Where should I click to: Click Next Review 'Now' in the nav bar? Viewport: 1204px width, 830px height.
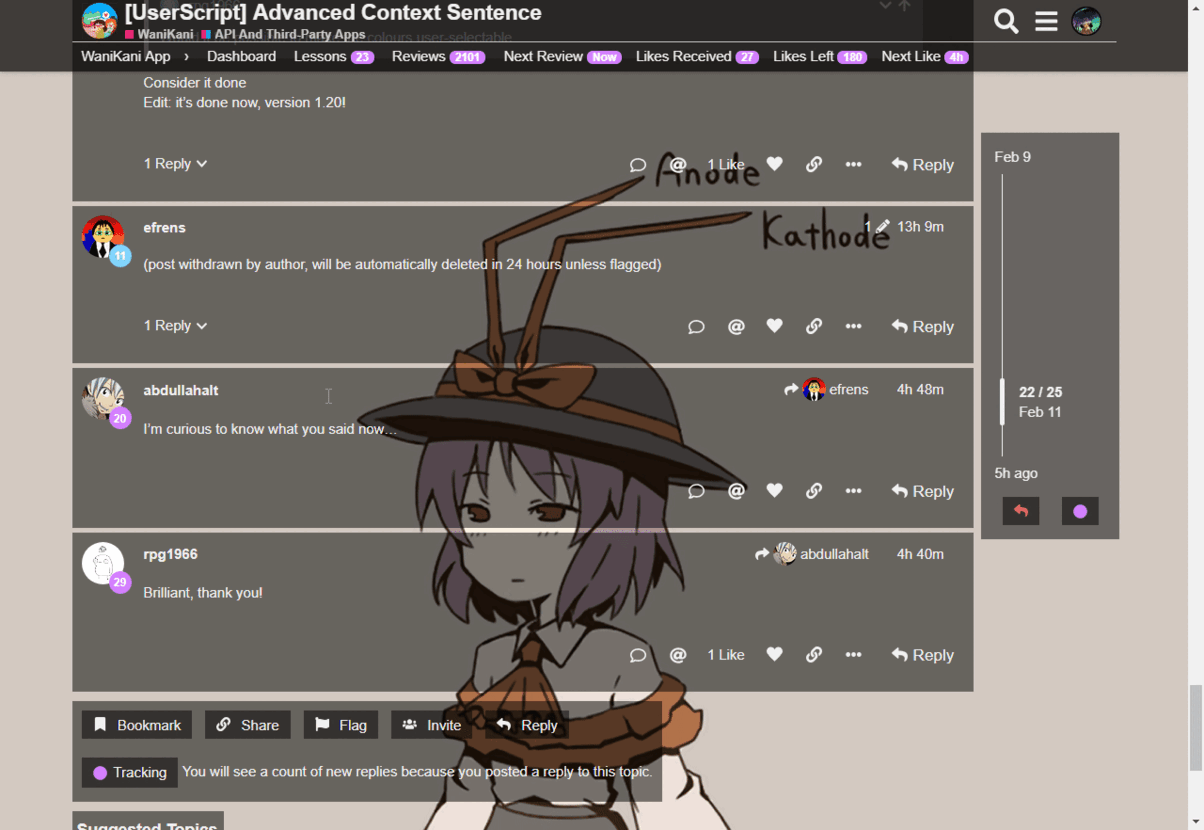[x=562, y=57]
